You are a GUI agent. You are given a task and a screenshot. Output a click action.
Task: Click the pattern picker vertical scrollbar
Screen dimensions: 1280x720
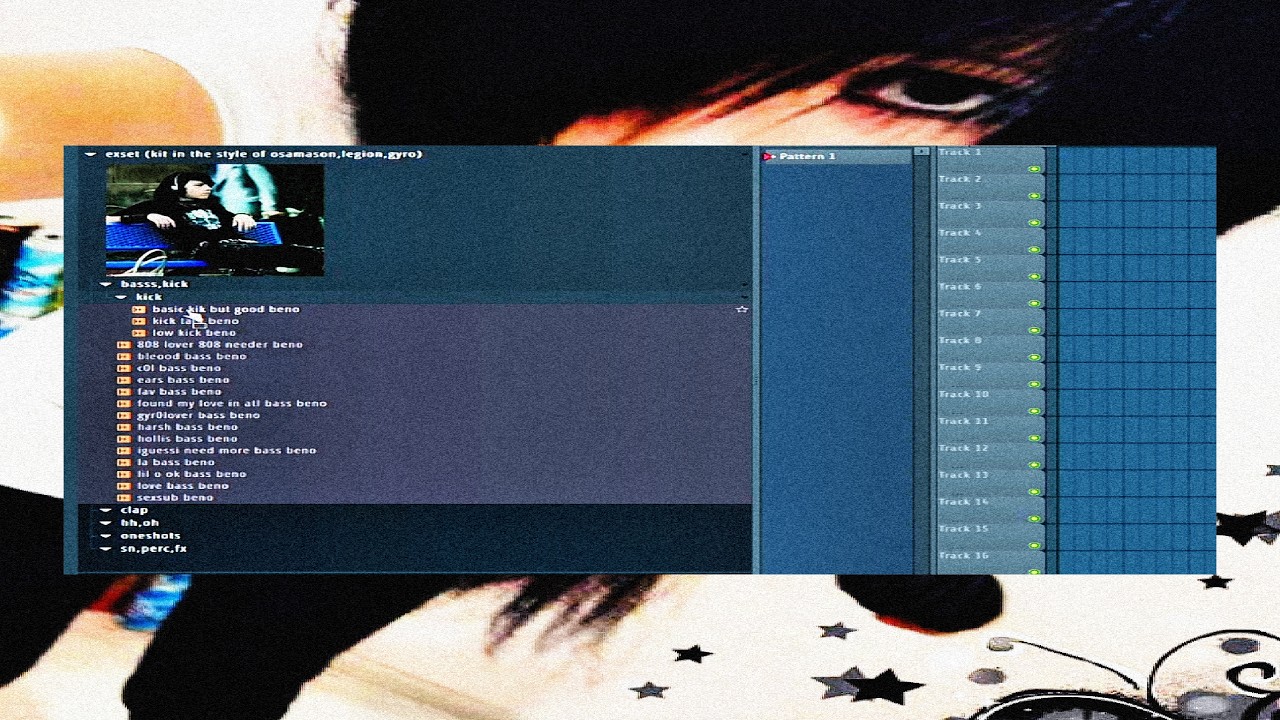[x=921, y=366]
